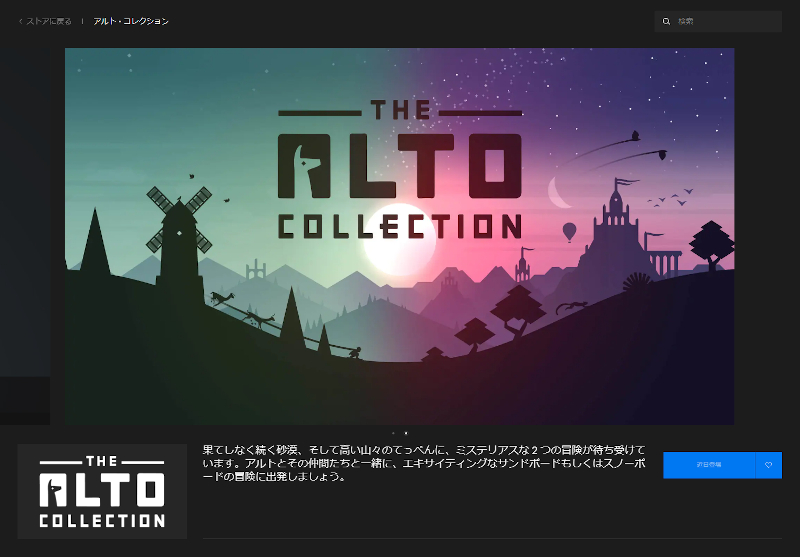
Task: Select the second, active carousel dot
Action: (406, 433)
